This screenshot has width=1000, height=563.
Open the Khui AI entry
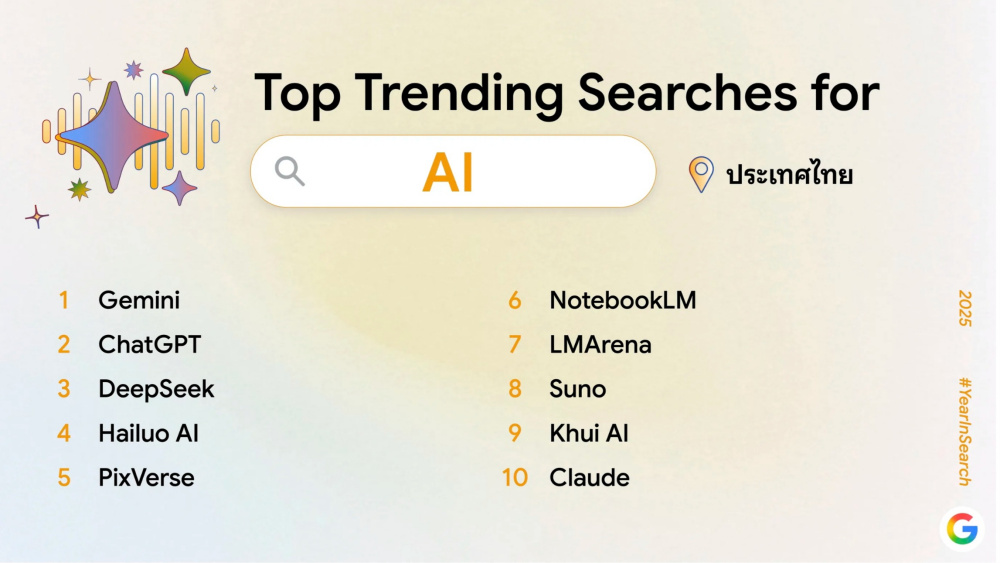click(589, 434)
